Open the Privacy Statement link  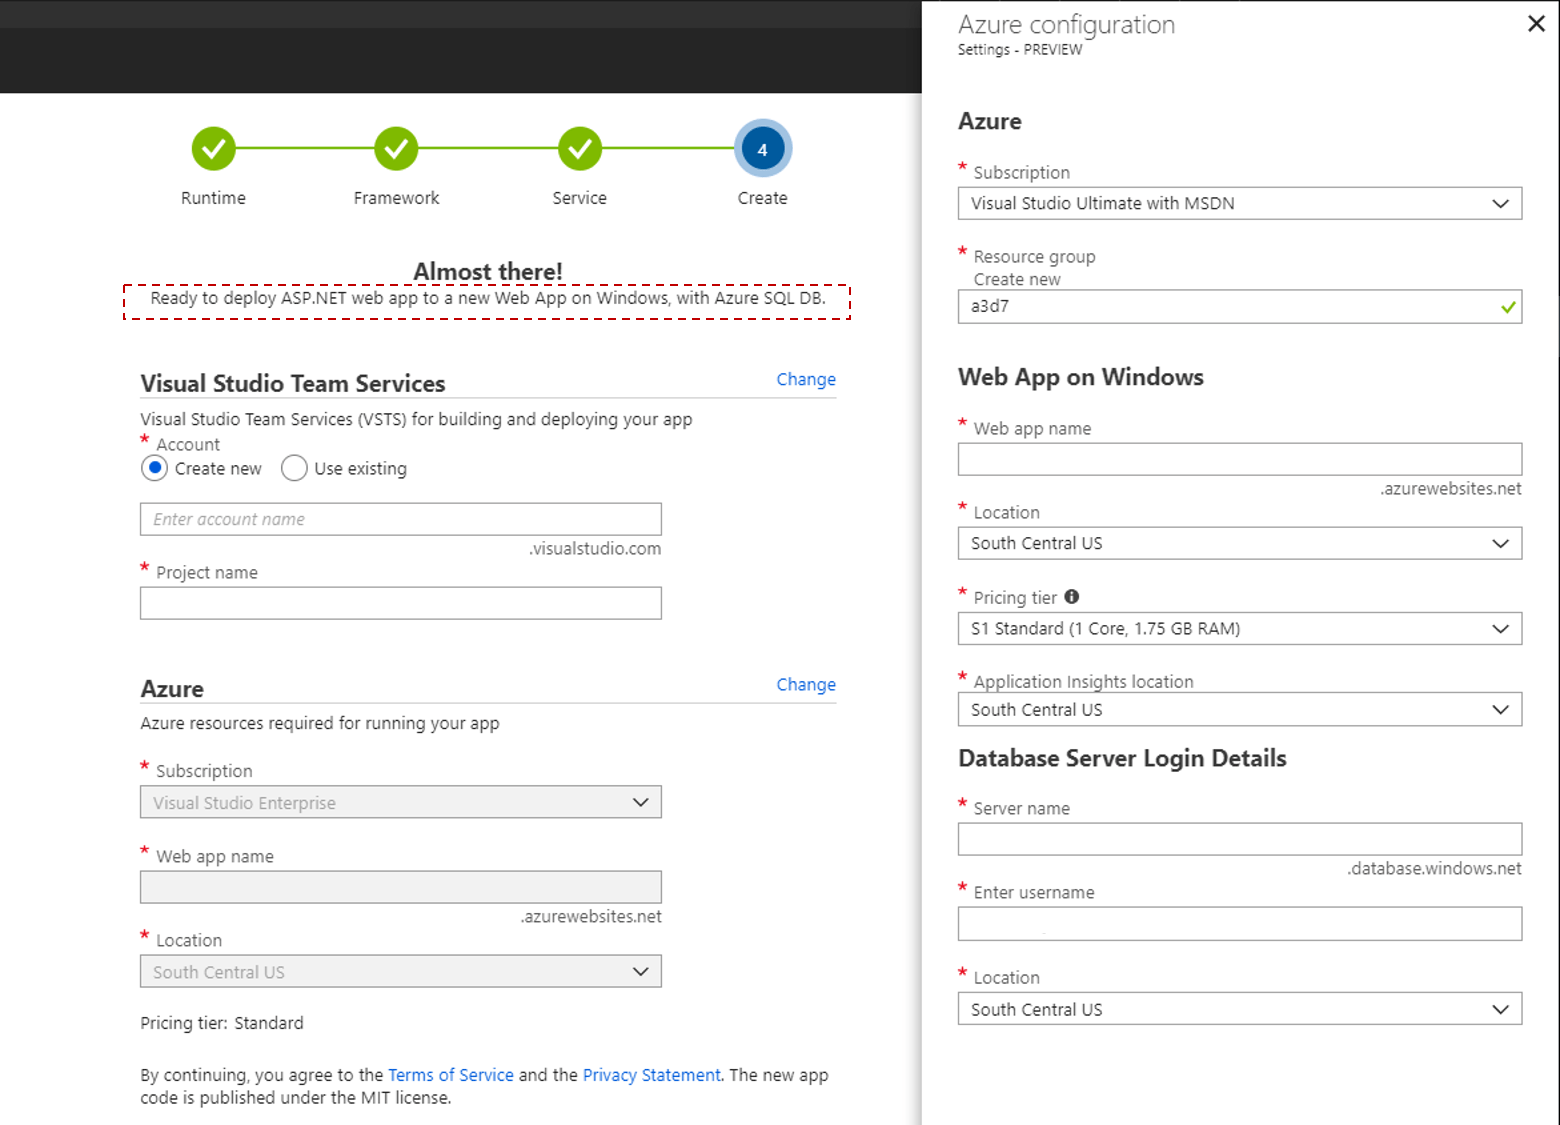click(651, 1075)
